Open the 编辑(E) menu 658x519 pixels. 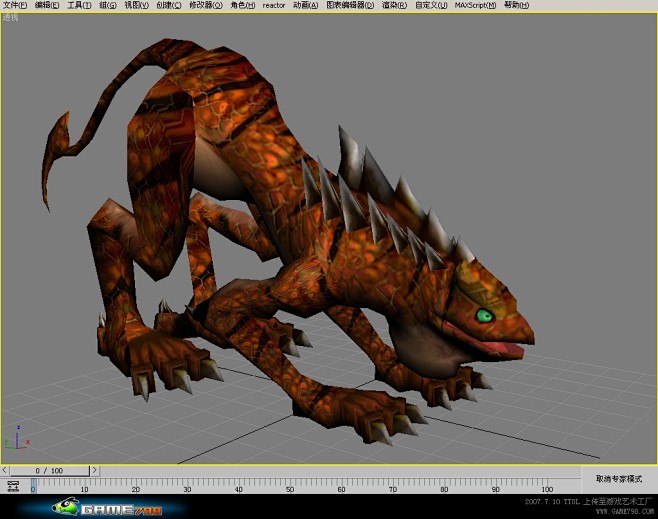(x=47, y=5)
